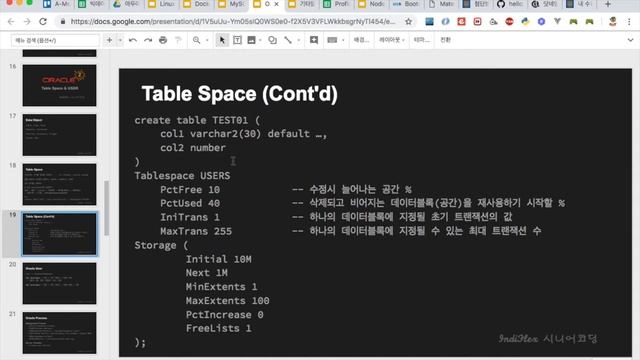Screen dimensions: 640x360
Task: Select the paint format tool
Action: (178, 40)
